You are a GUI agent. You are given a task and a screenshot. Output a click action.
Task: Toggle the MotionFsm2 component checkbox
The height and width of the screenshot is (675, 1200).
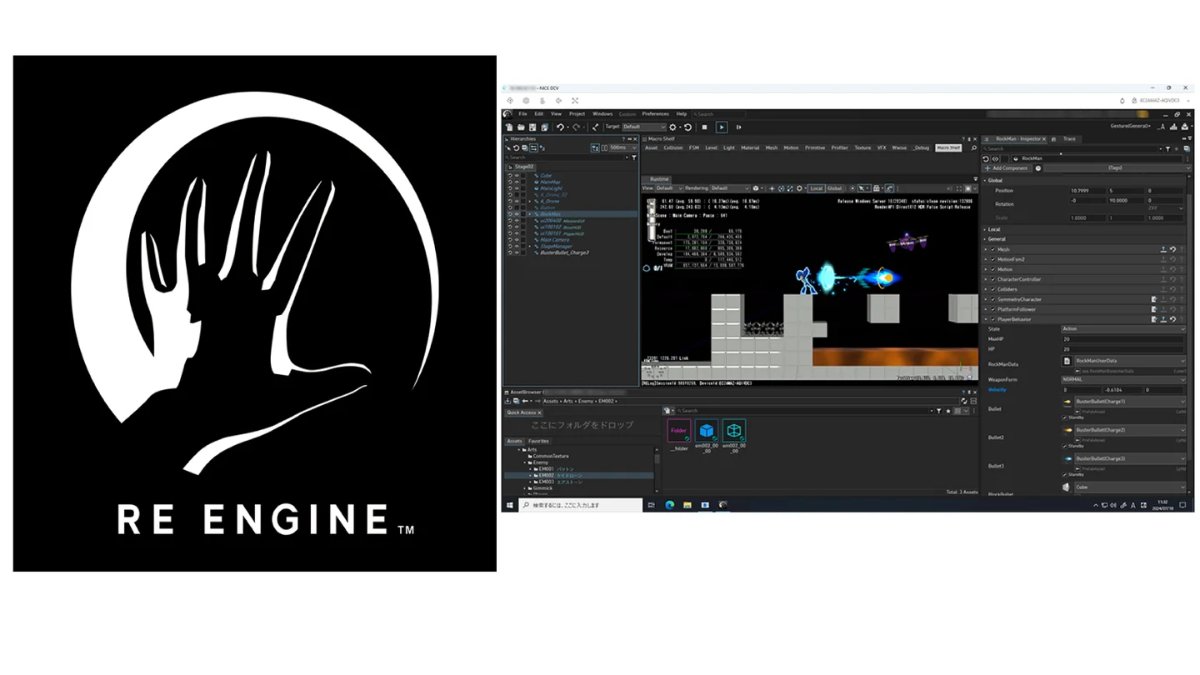[993, 259]
